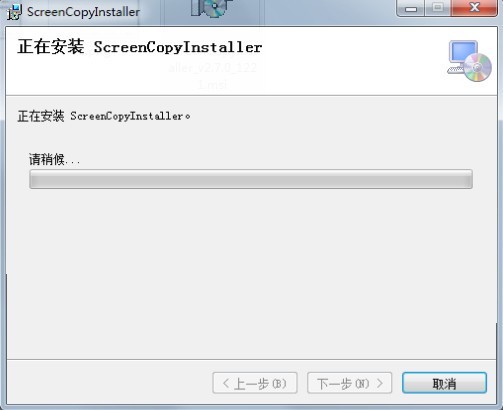Click the disc icon behind the title bar
The width and height of the screenshot is (503, 410).
coord(211,8)
